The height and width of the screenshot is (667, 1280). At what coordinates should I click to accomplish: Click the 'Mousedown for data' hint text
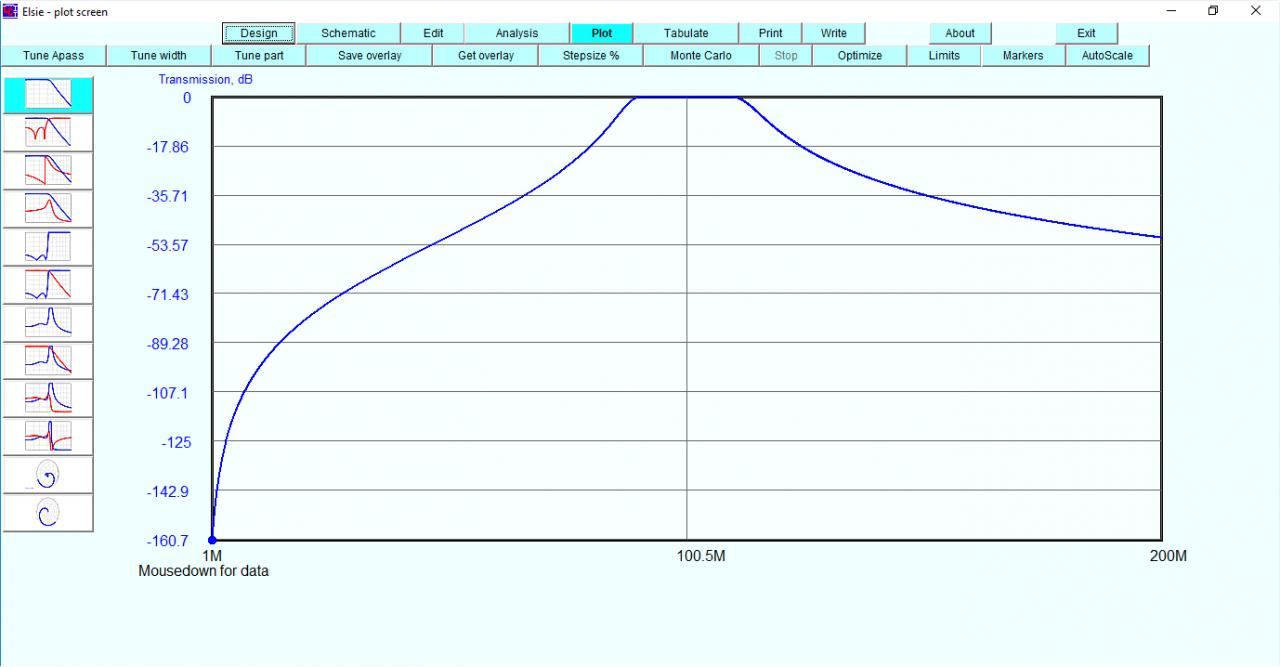tap(203, 572)
